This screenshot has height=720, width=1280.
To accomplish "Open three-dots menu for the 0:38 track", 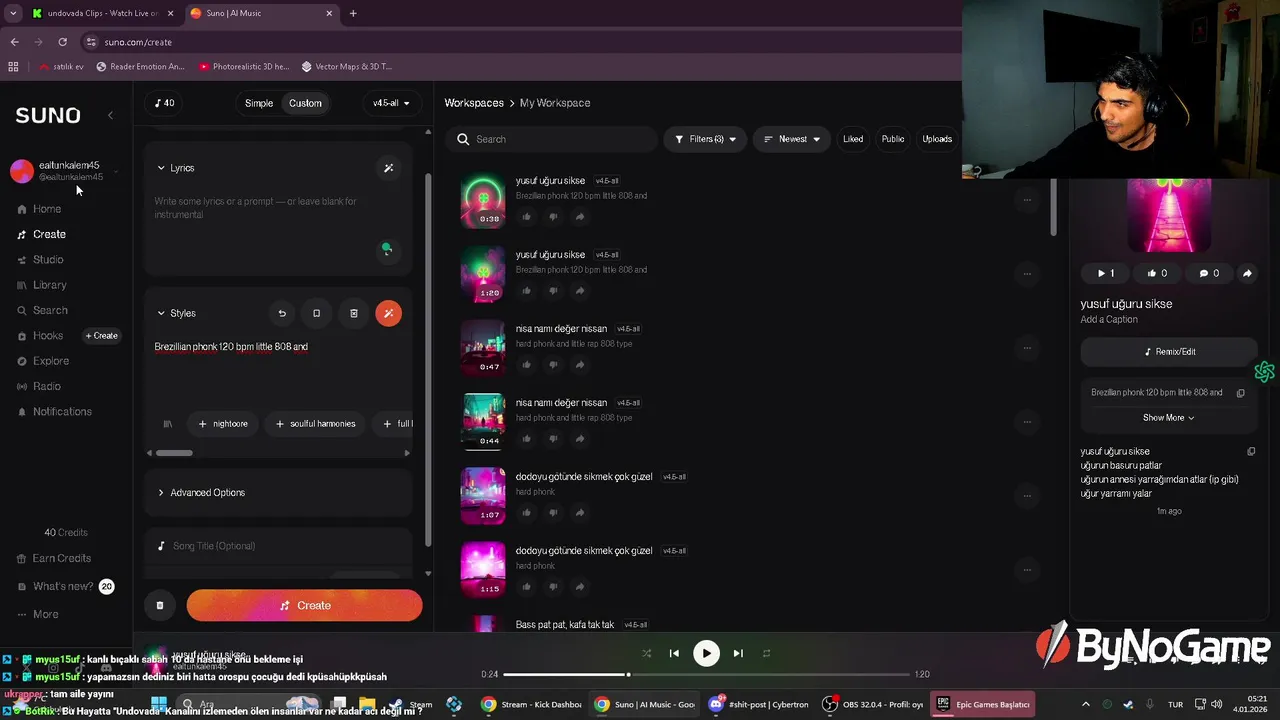I will [1027, 200].
